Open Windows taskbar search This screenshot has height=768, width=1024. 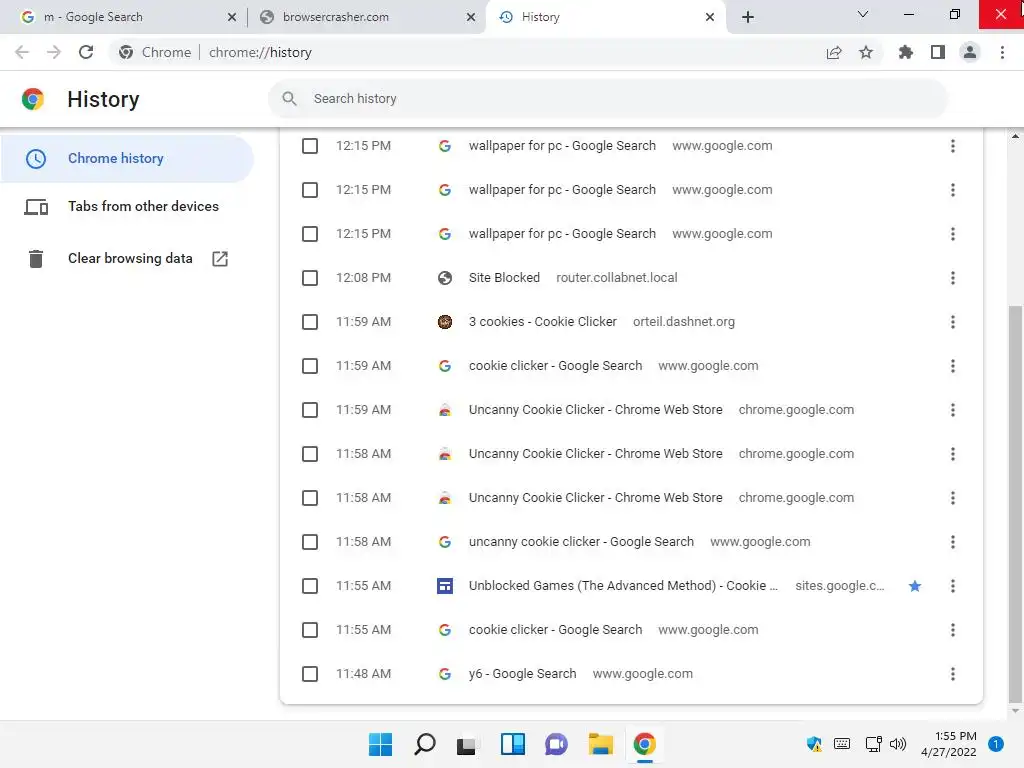424,744
